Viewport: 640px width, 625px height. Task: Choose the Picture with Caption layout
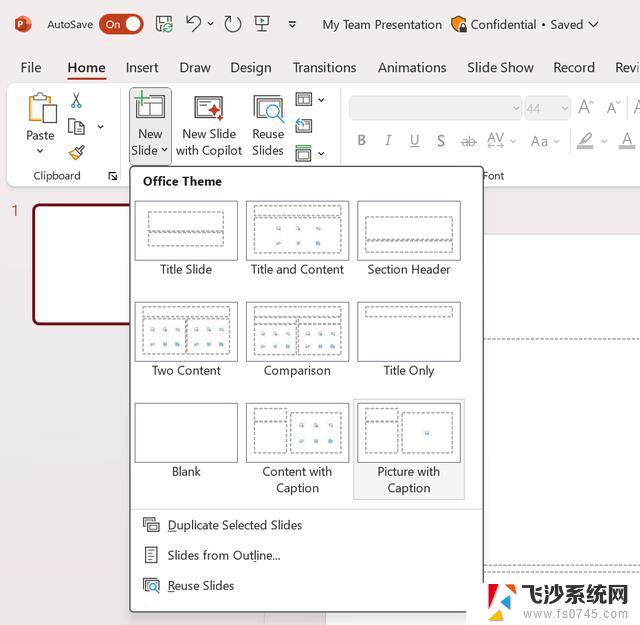(x=409, y=449)
